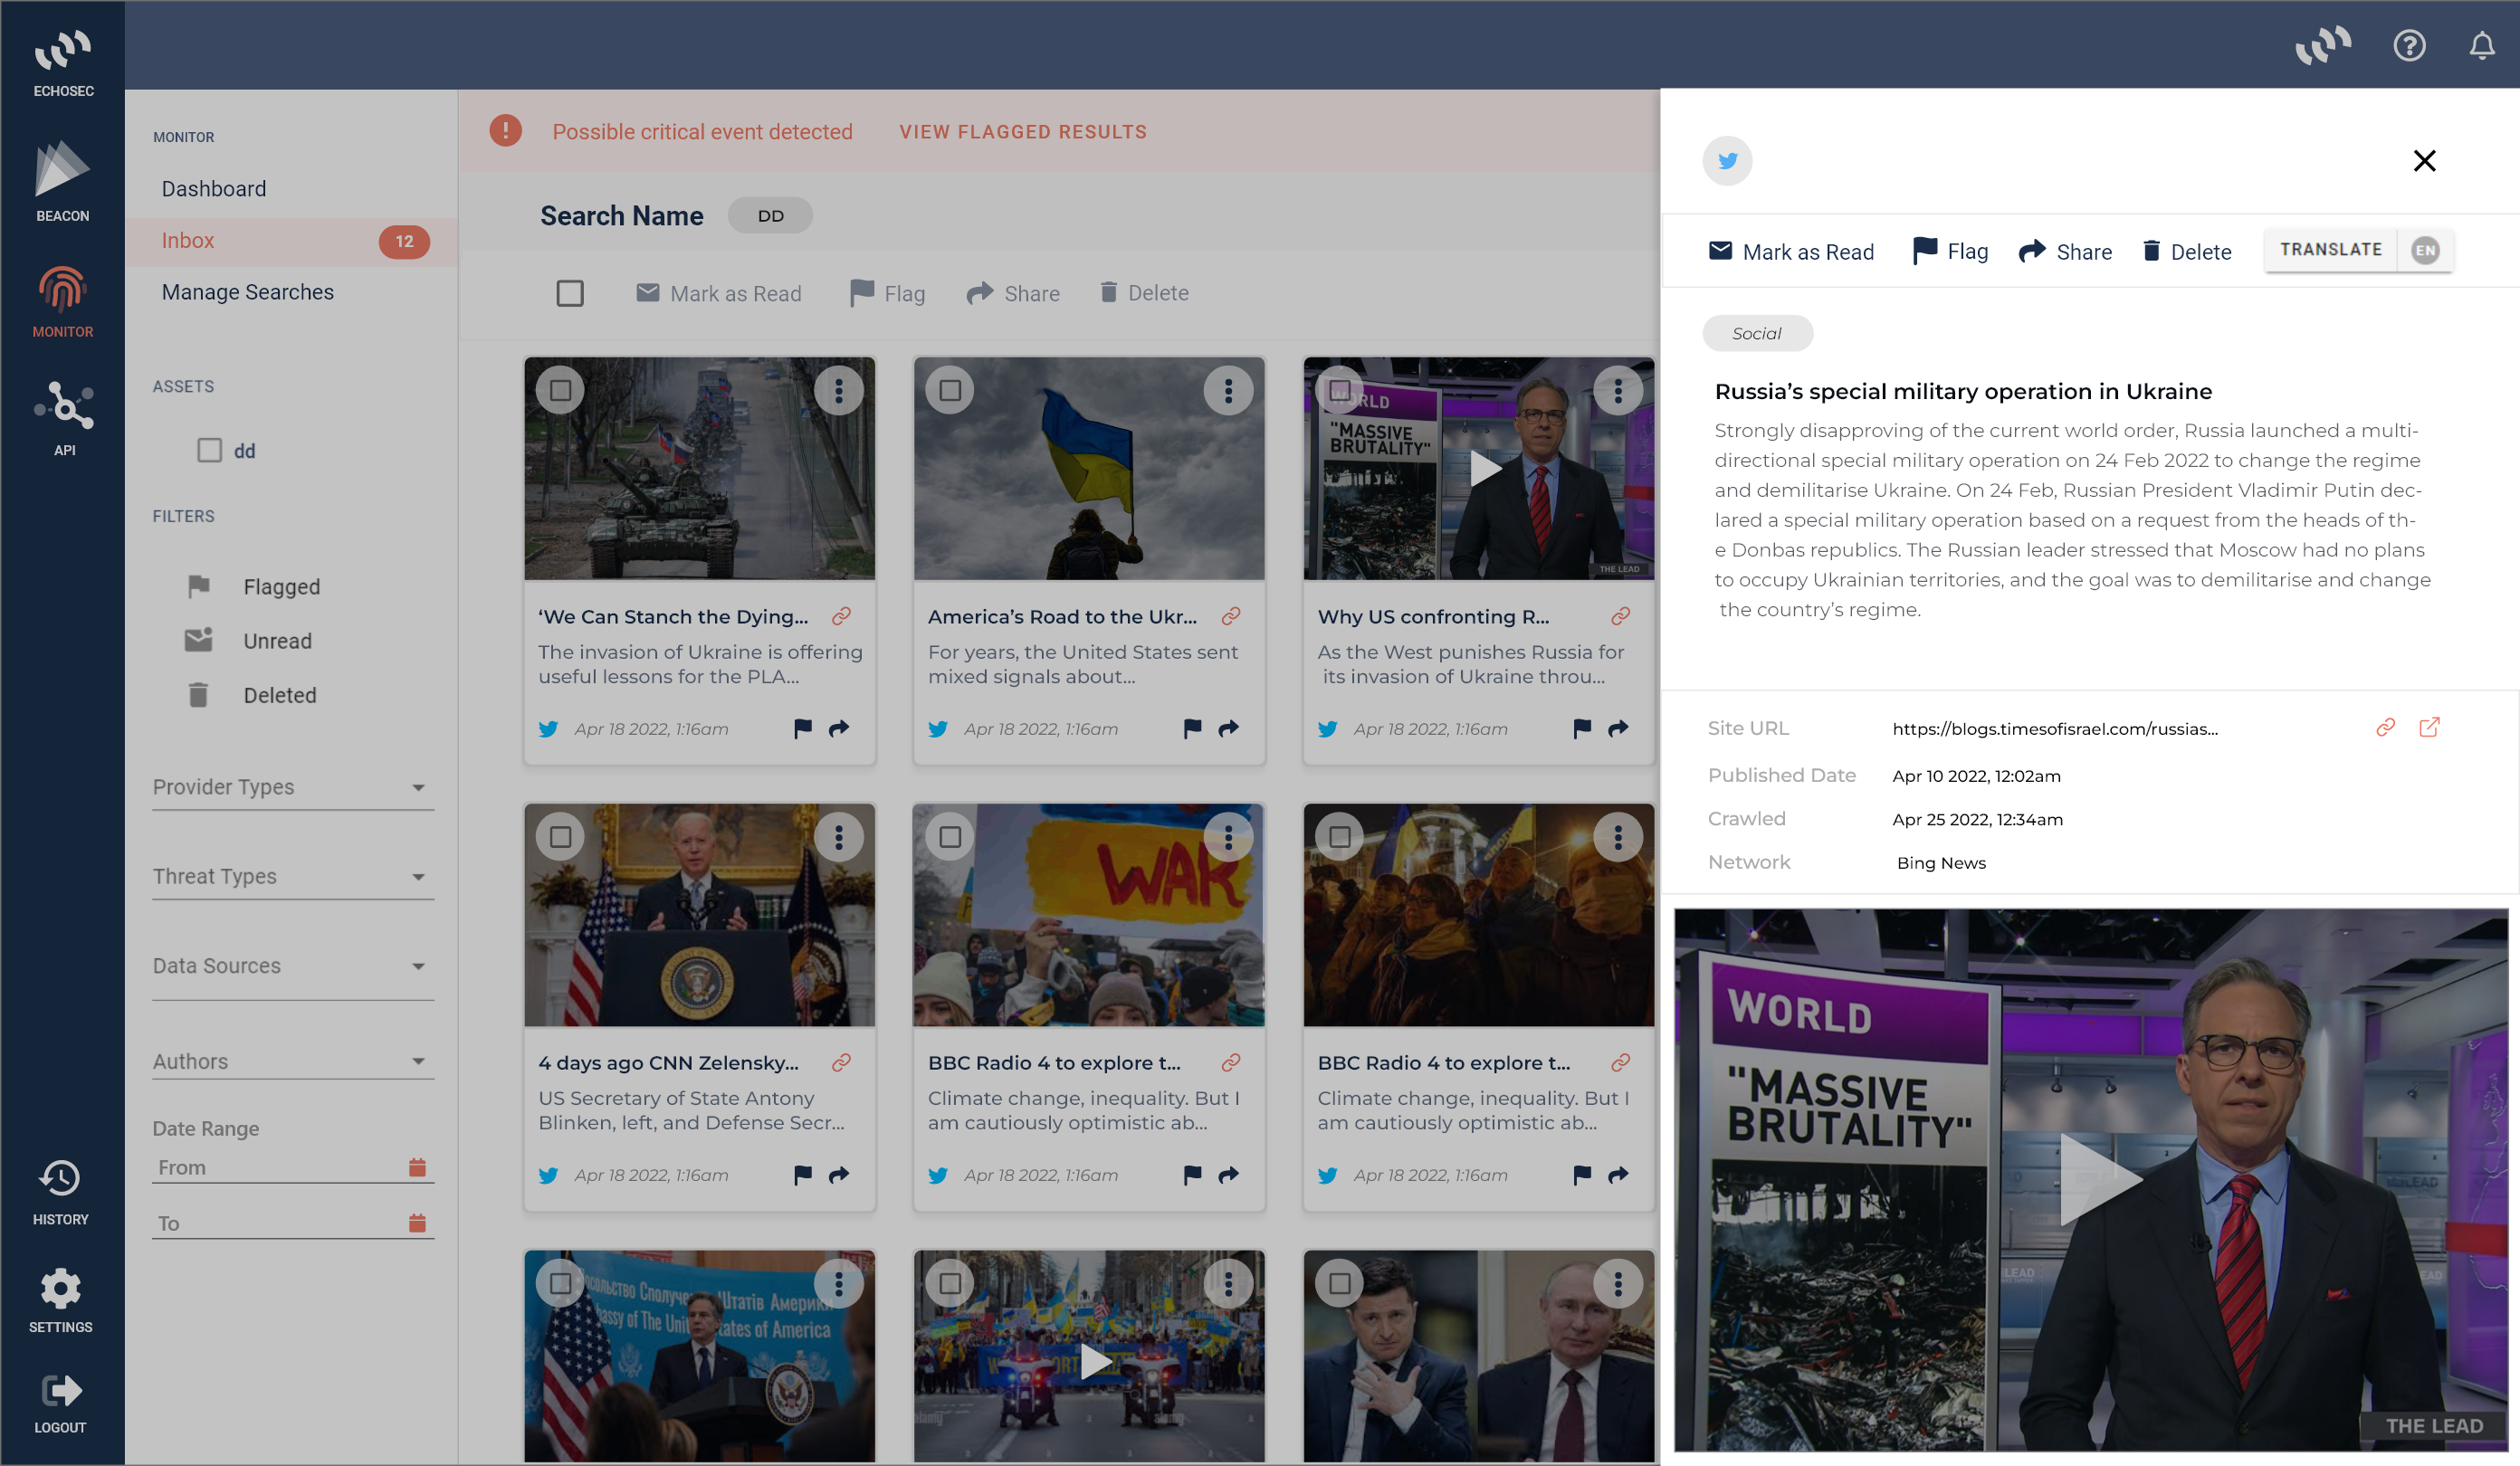The width and height of the screenshot is (2520, 1466).
Task: Open the API section
Action: (x=62, y=408)
